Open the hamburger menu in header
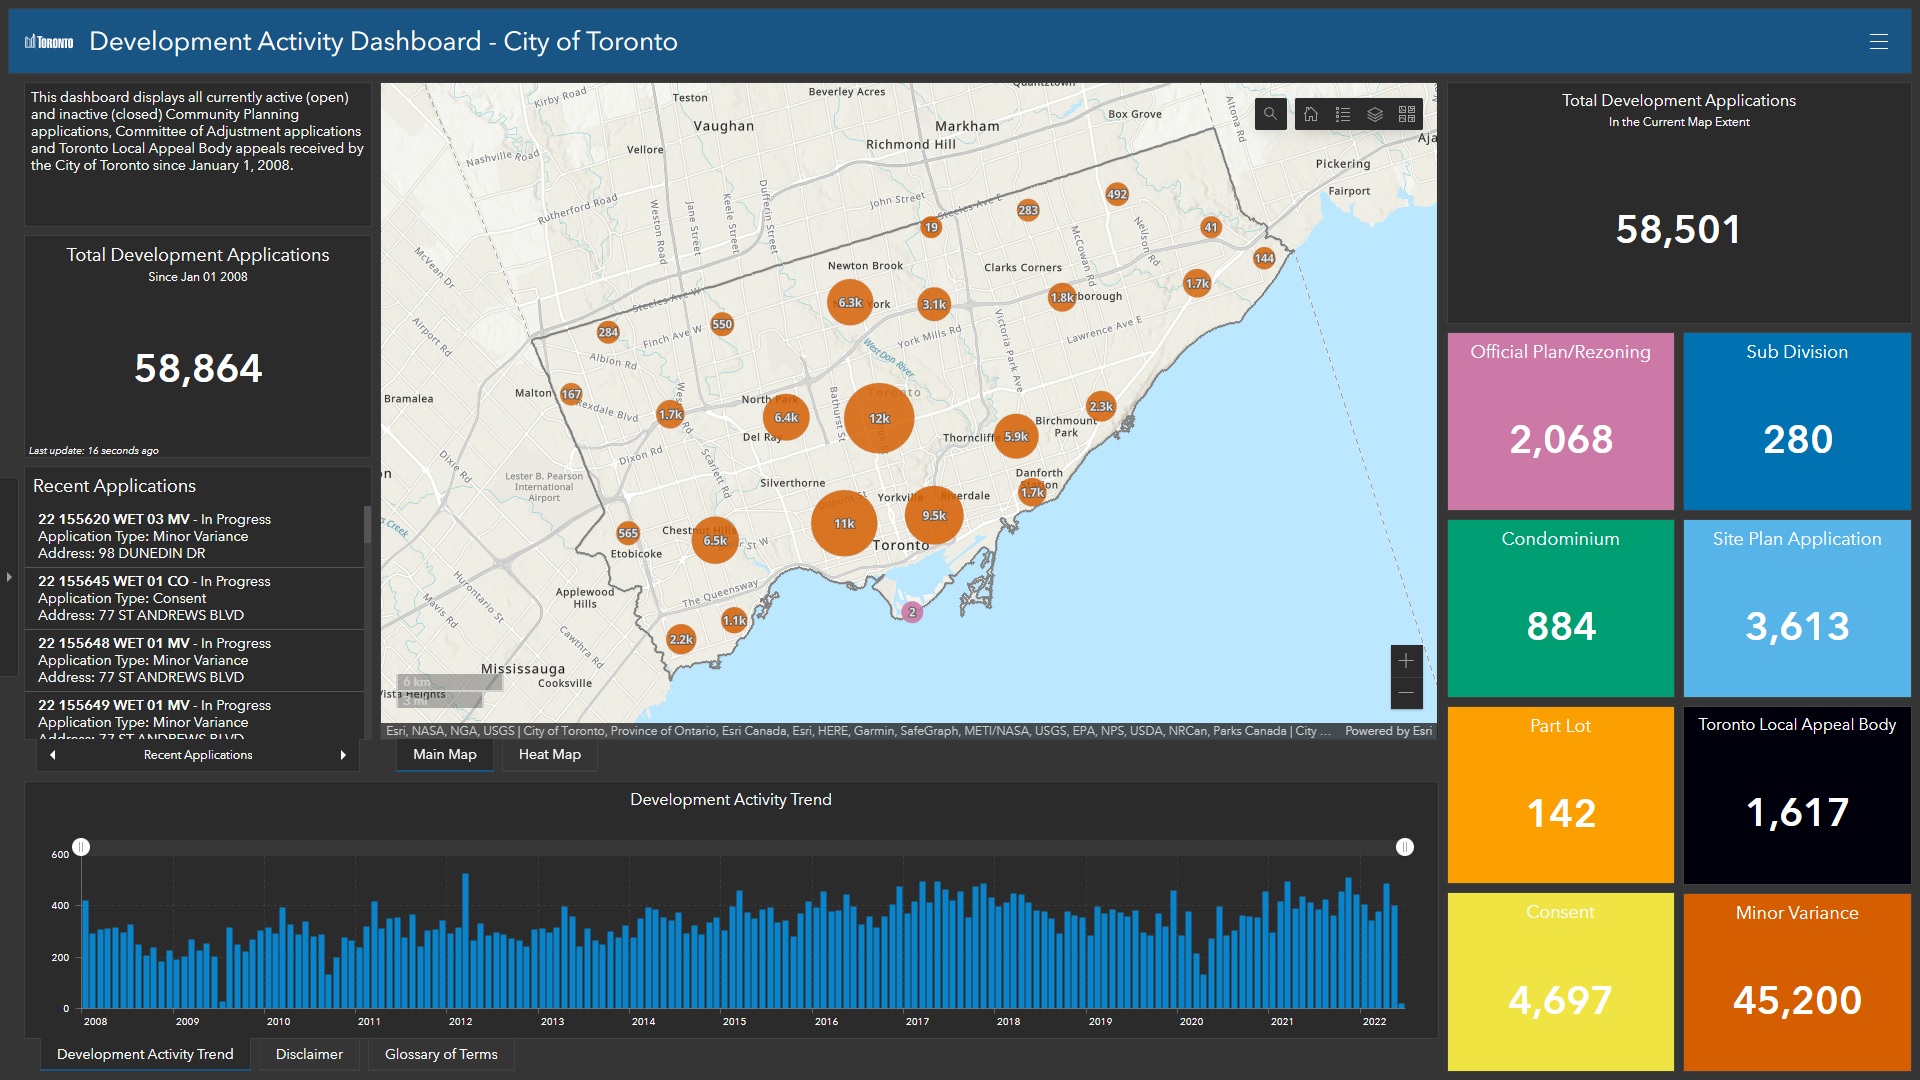Viewport: 1920px width, 1080px height. 1879,41
